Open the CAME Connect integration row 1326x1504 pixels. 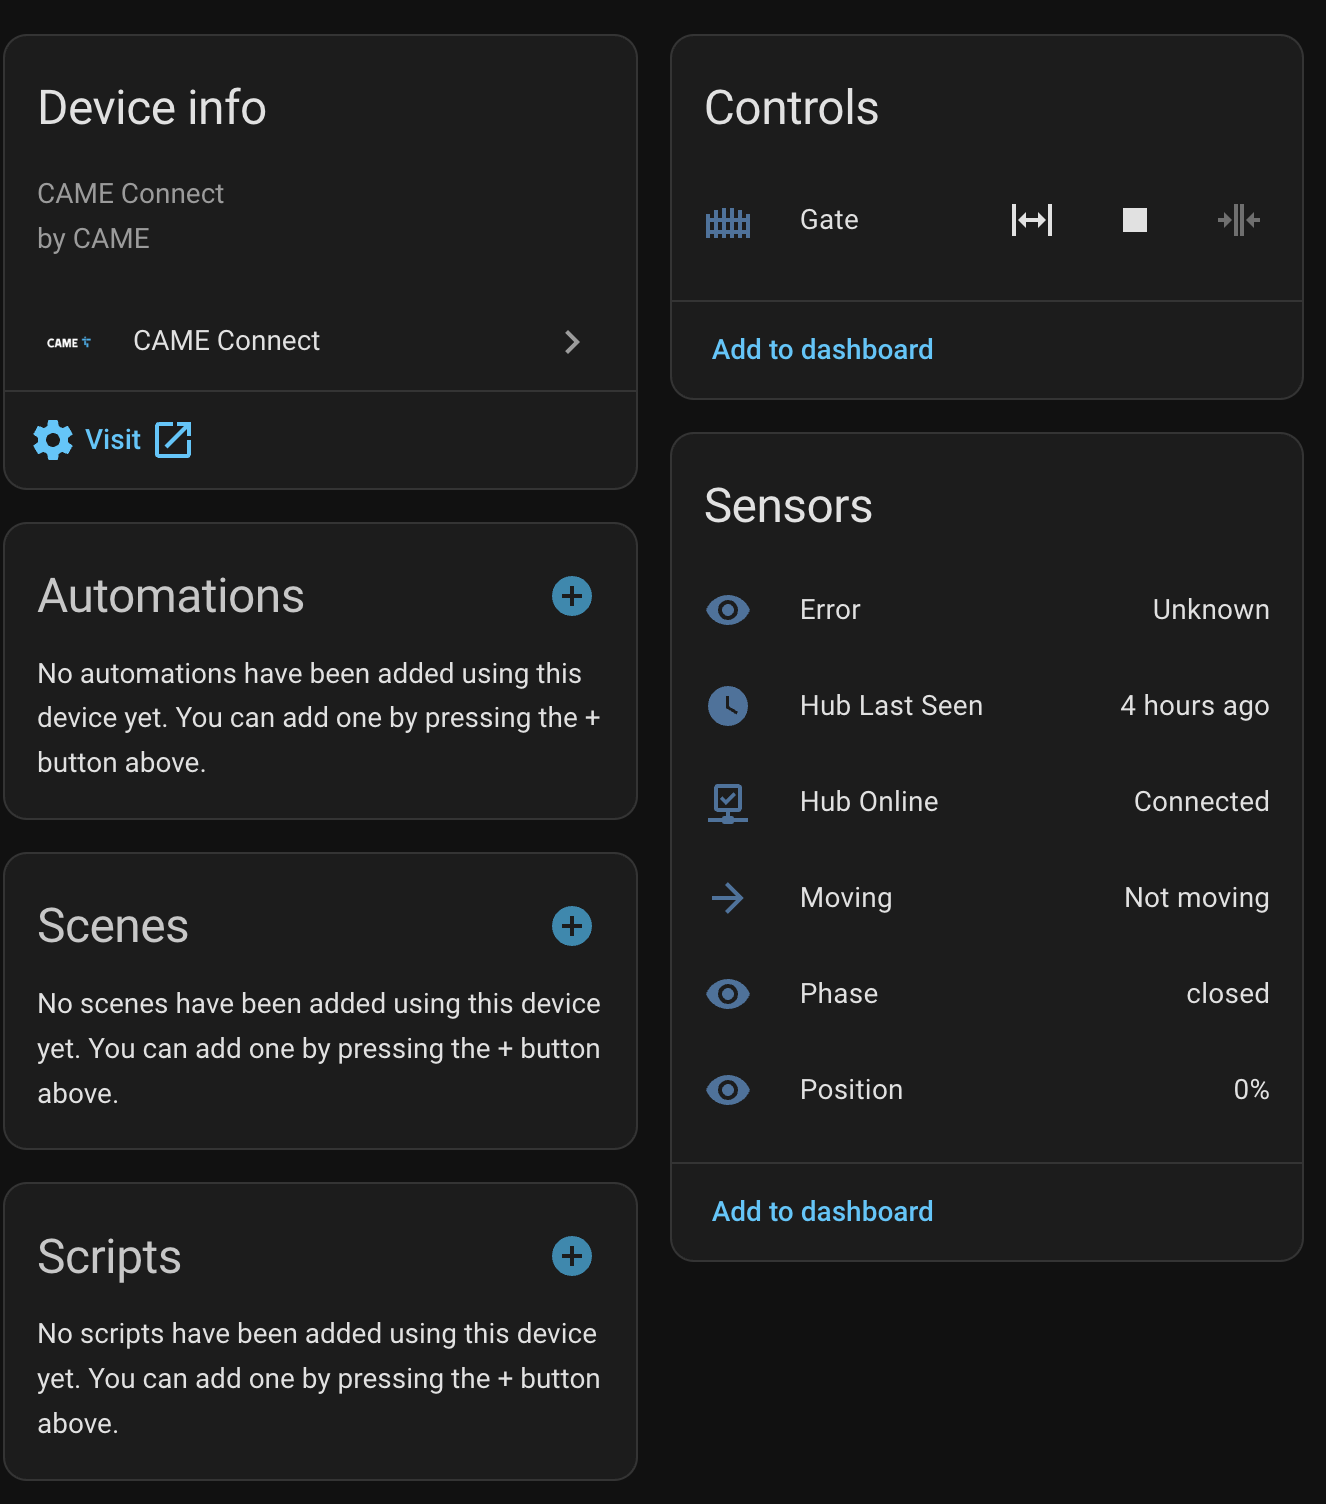[226, 341]
